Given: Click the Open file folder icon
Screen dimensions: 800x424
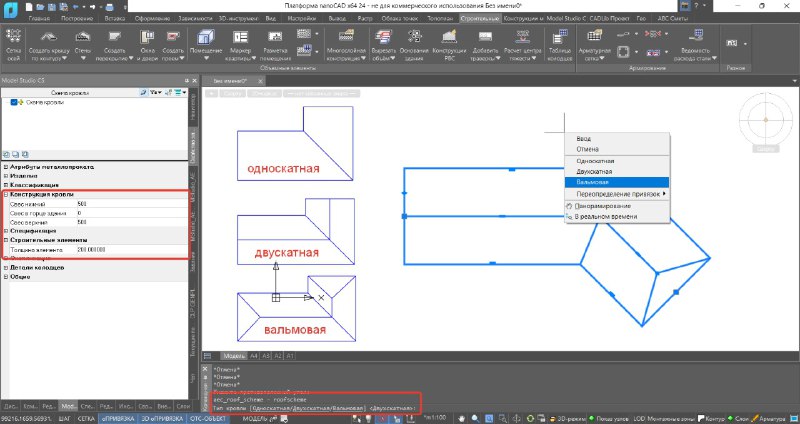Looking at the screenshot, I should [40, 7].
